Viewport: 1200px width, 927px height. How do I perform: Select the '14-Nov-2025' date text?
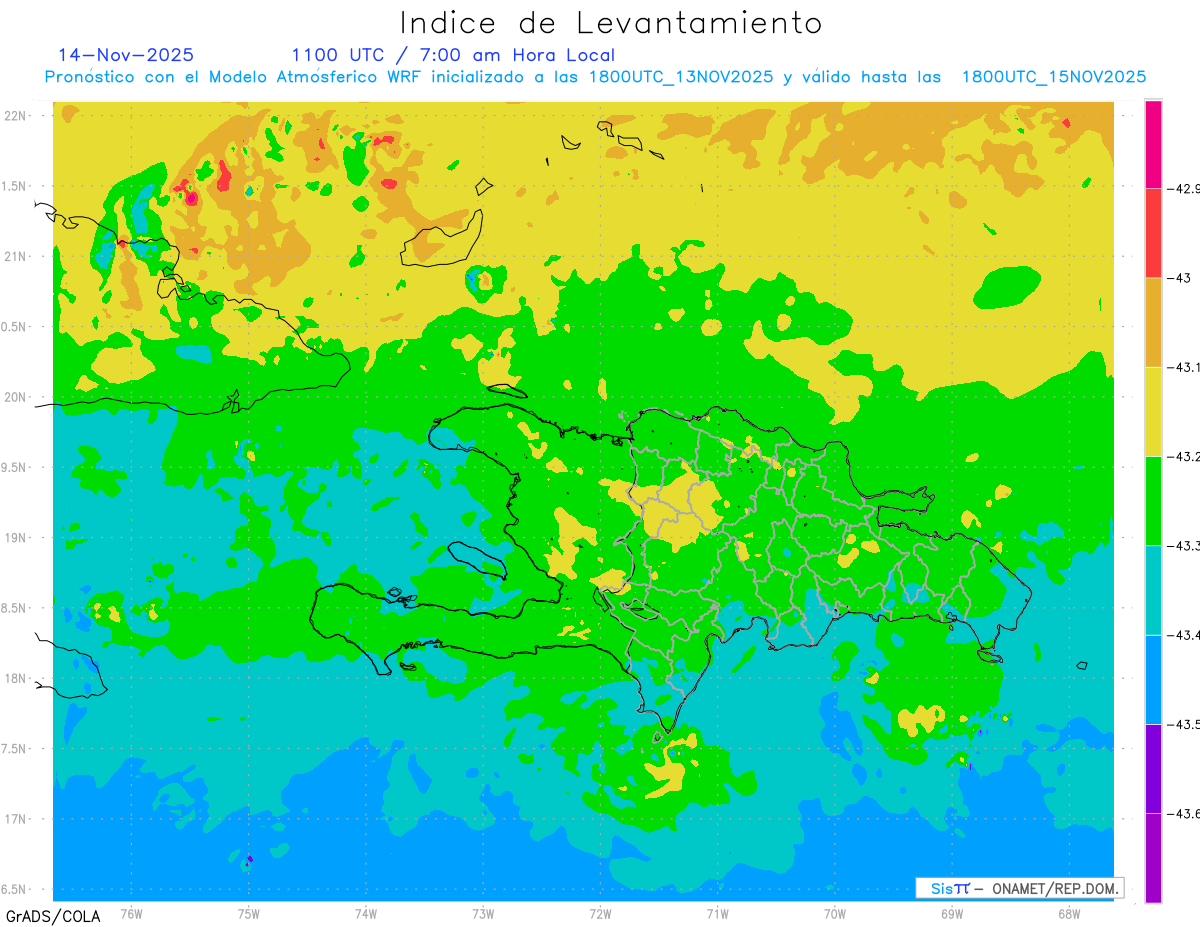click(126, 55)
